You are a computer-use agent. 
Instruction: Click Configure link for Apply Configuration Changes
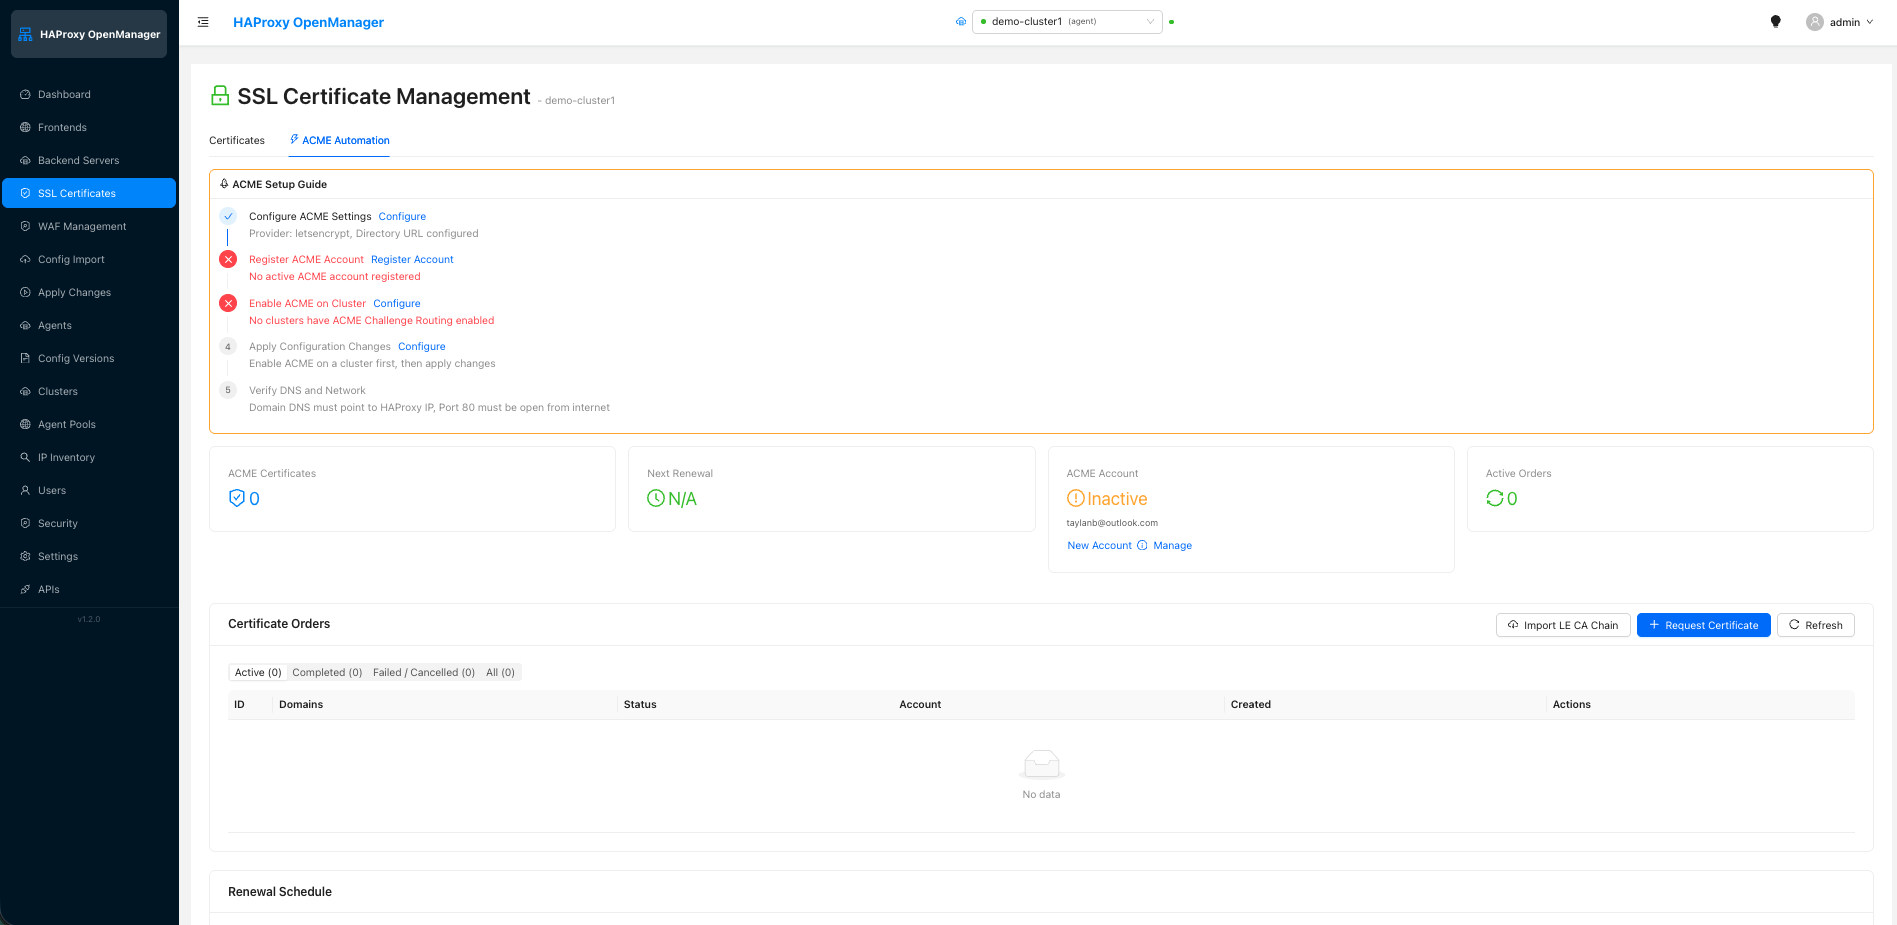pyautogui.click(x=422, y=346)
